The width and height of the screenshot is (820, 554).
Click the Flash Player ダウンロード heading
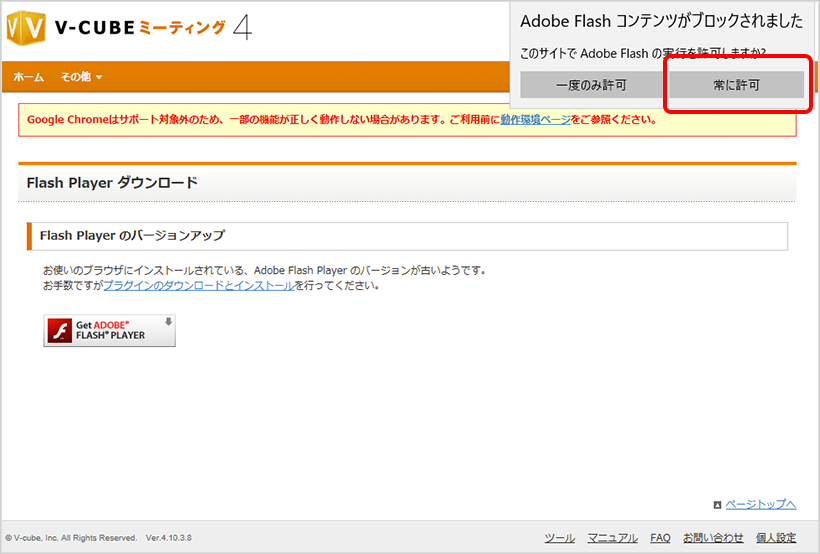[x=112, y=183]
